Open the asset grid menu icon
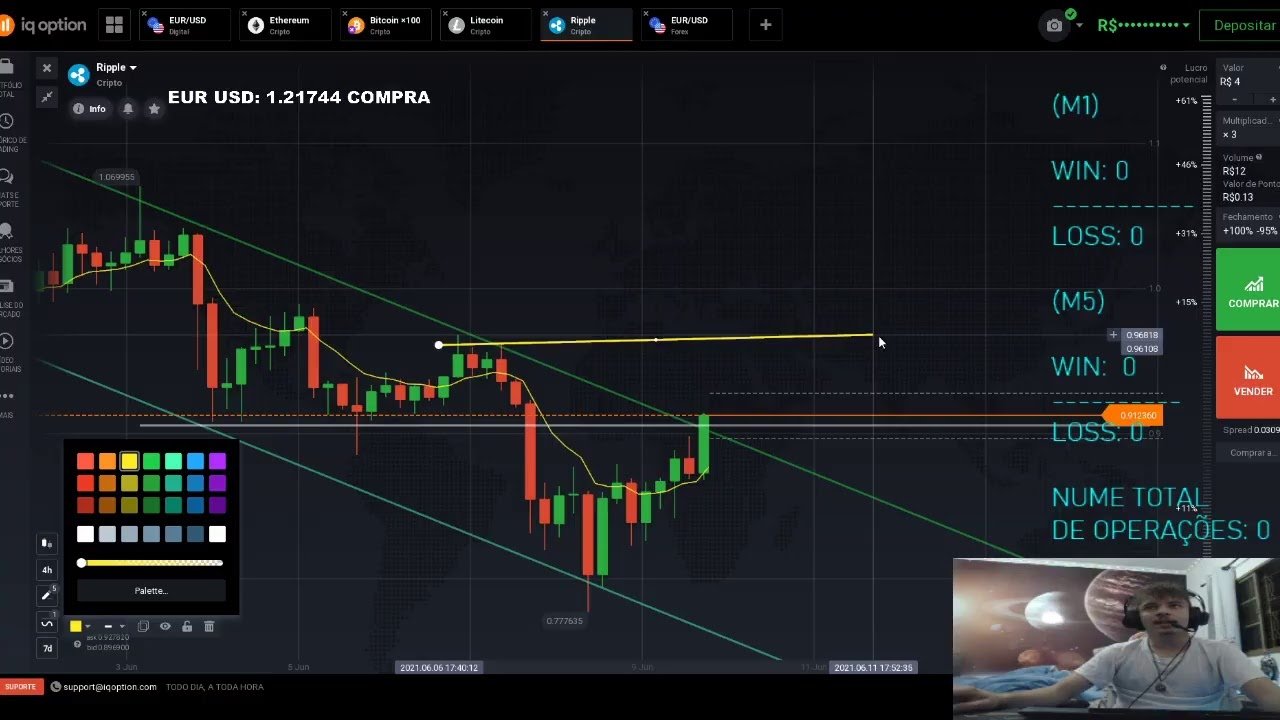This screenshot has width=1280, height=720. (114, 25)
